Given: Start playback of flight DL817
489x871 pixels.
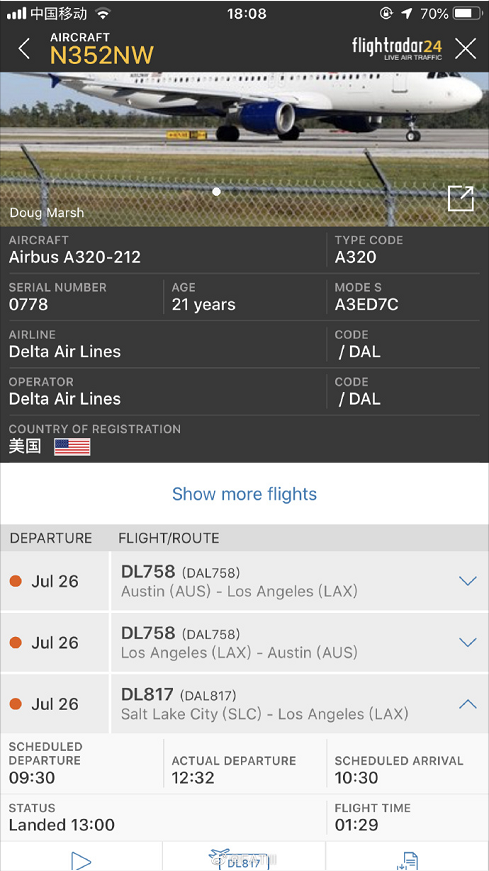Looking at the screenshot, I should 81,860.
